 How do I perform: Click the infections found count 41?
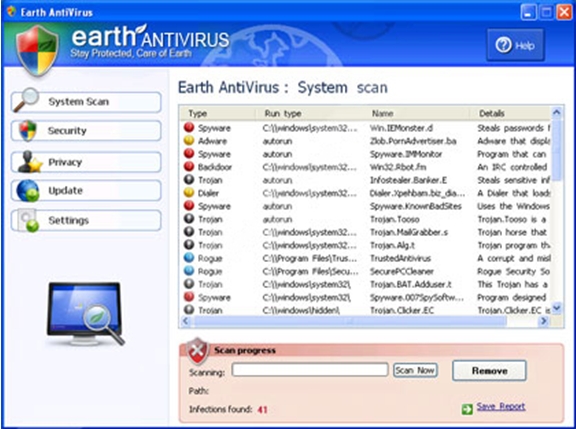pos(262,410)
